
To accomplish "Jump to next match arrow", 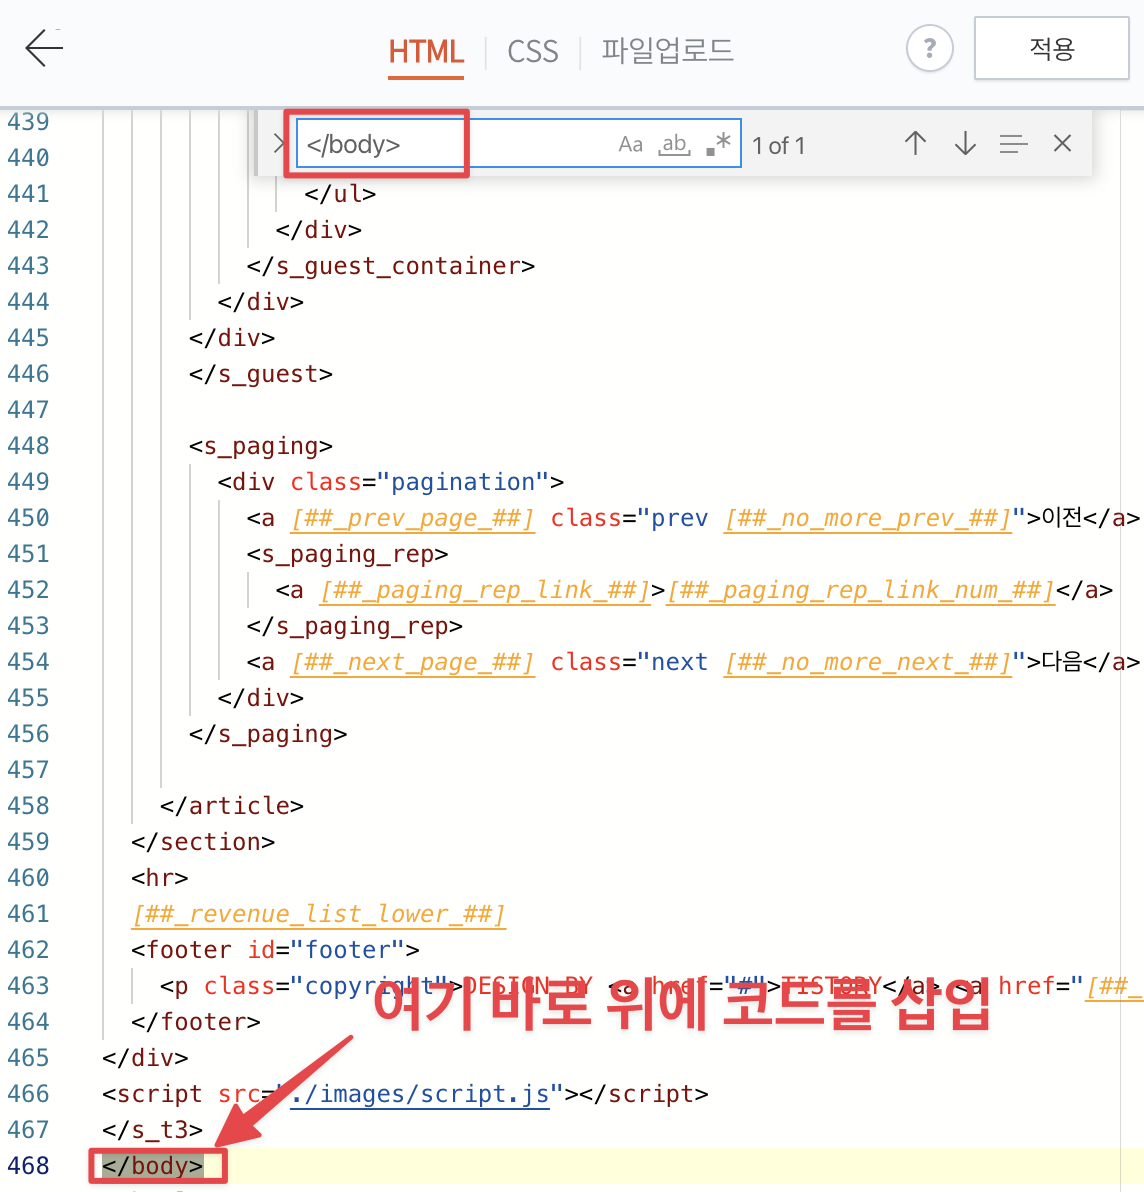I will coord(965,144).
